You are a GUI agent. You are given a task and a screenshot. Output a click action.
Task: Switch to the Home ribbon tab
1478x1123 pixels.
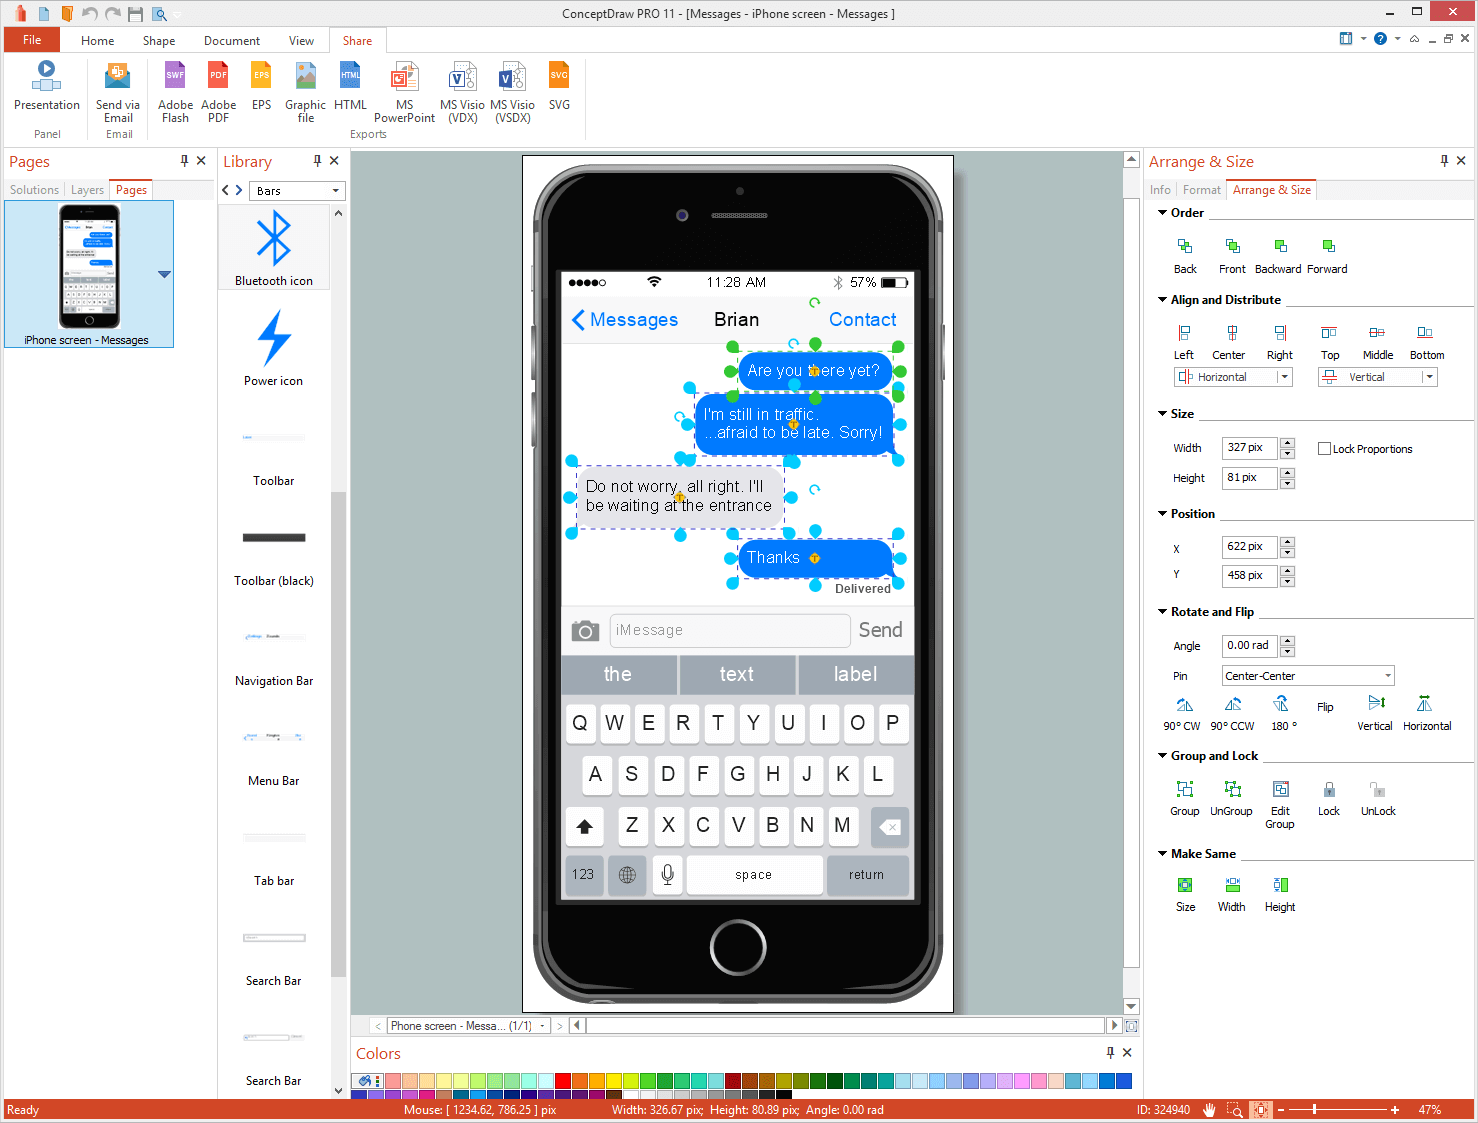pyautogui.click(x=97, y=41)
